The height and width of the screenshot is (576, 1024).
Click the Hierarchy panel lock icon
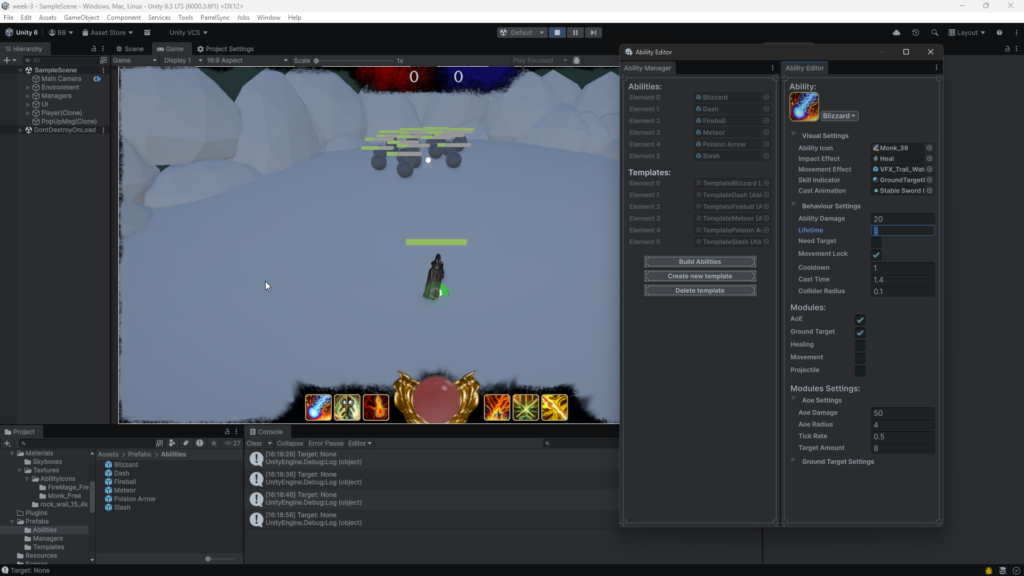click(x=94, y=48)
